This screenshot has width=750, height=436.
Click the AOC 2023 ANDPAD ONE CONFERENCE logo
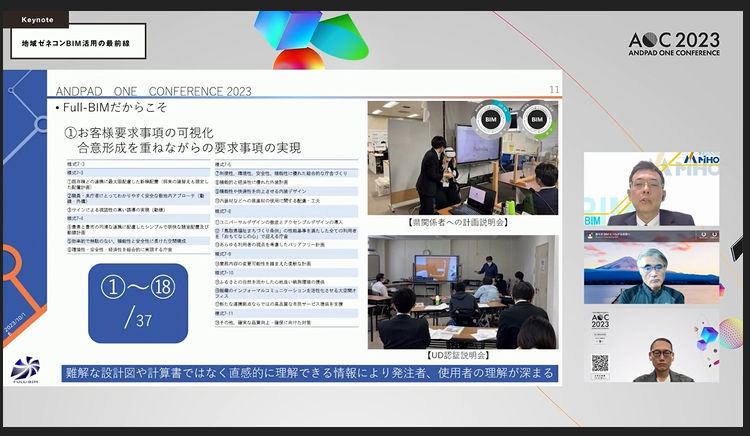pyautogui.click(x=674, y=44)
